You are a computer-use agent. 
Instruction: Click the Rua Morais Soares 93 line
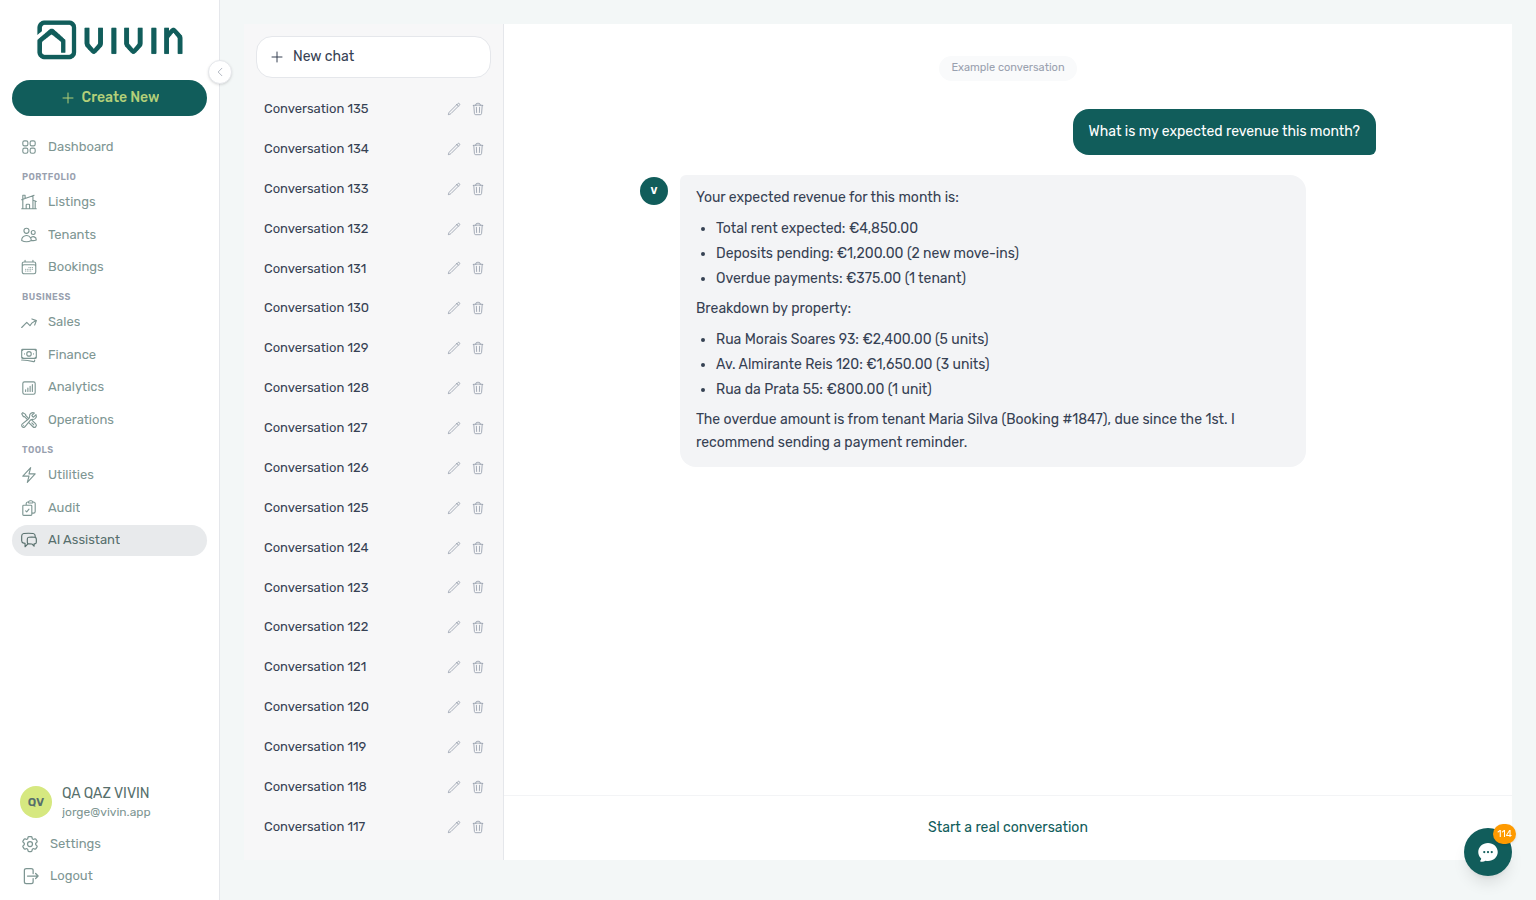pyautogui.click(x=852, y=339)
